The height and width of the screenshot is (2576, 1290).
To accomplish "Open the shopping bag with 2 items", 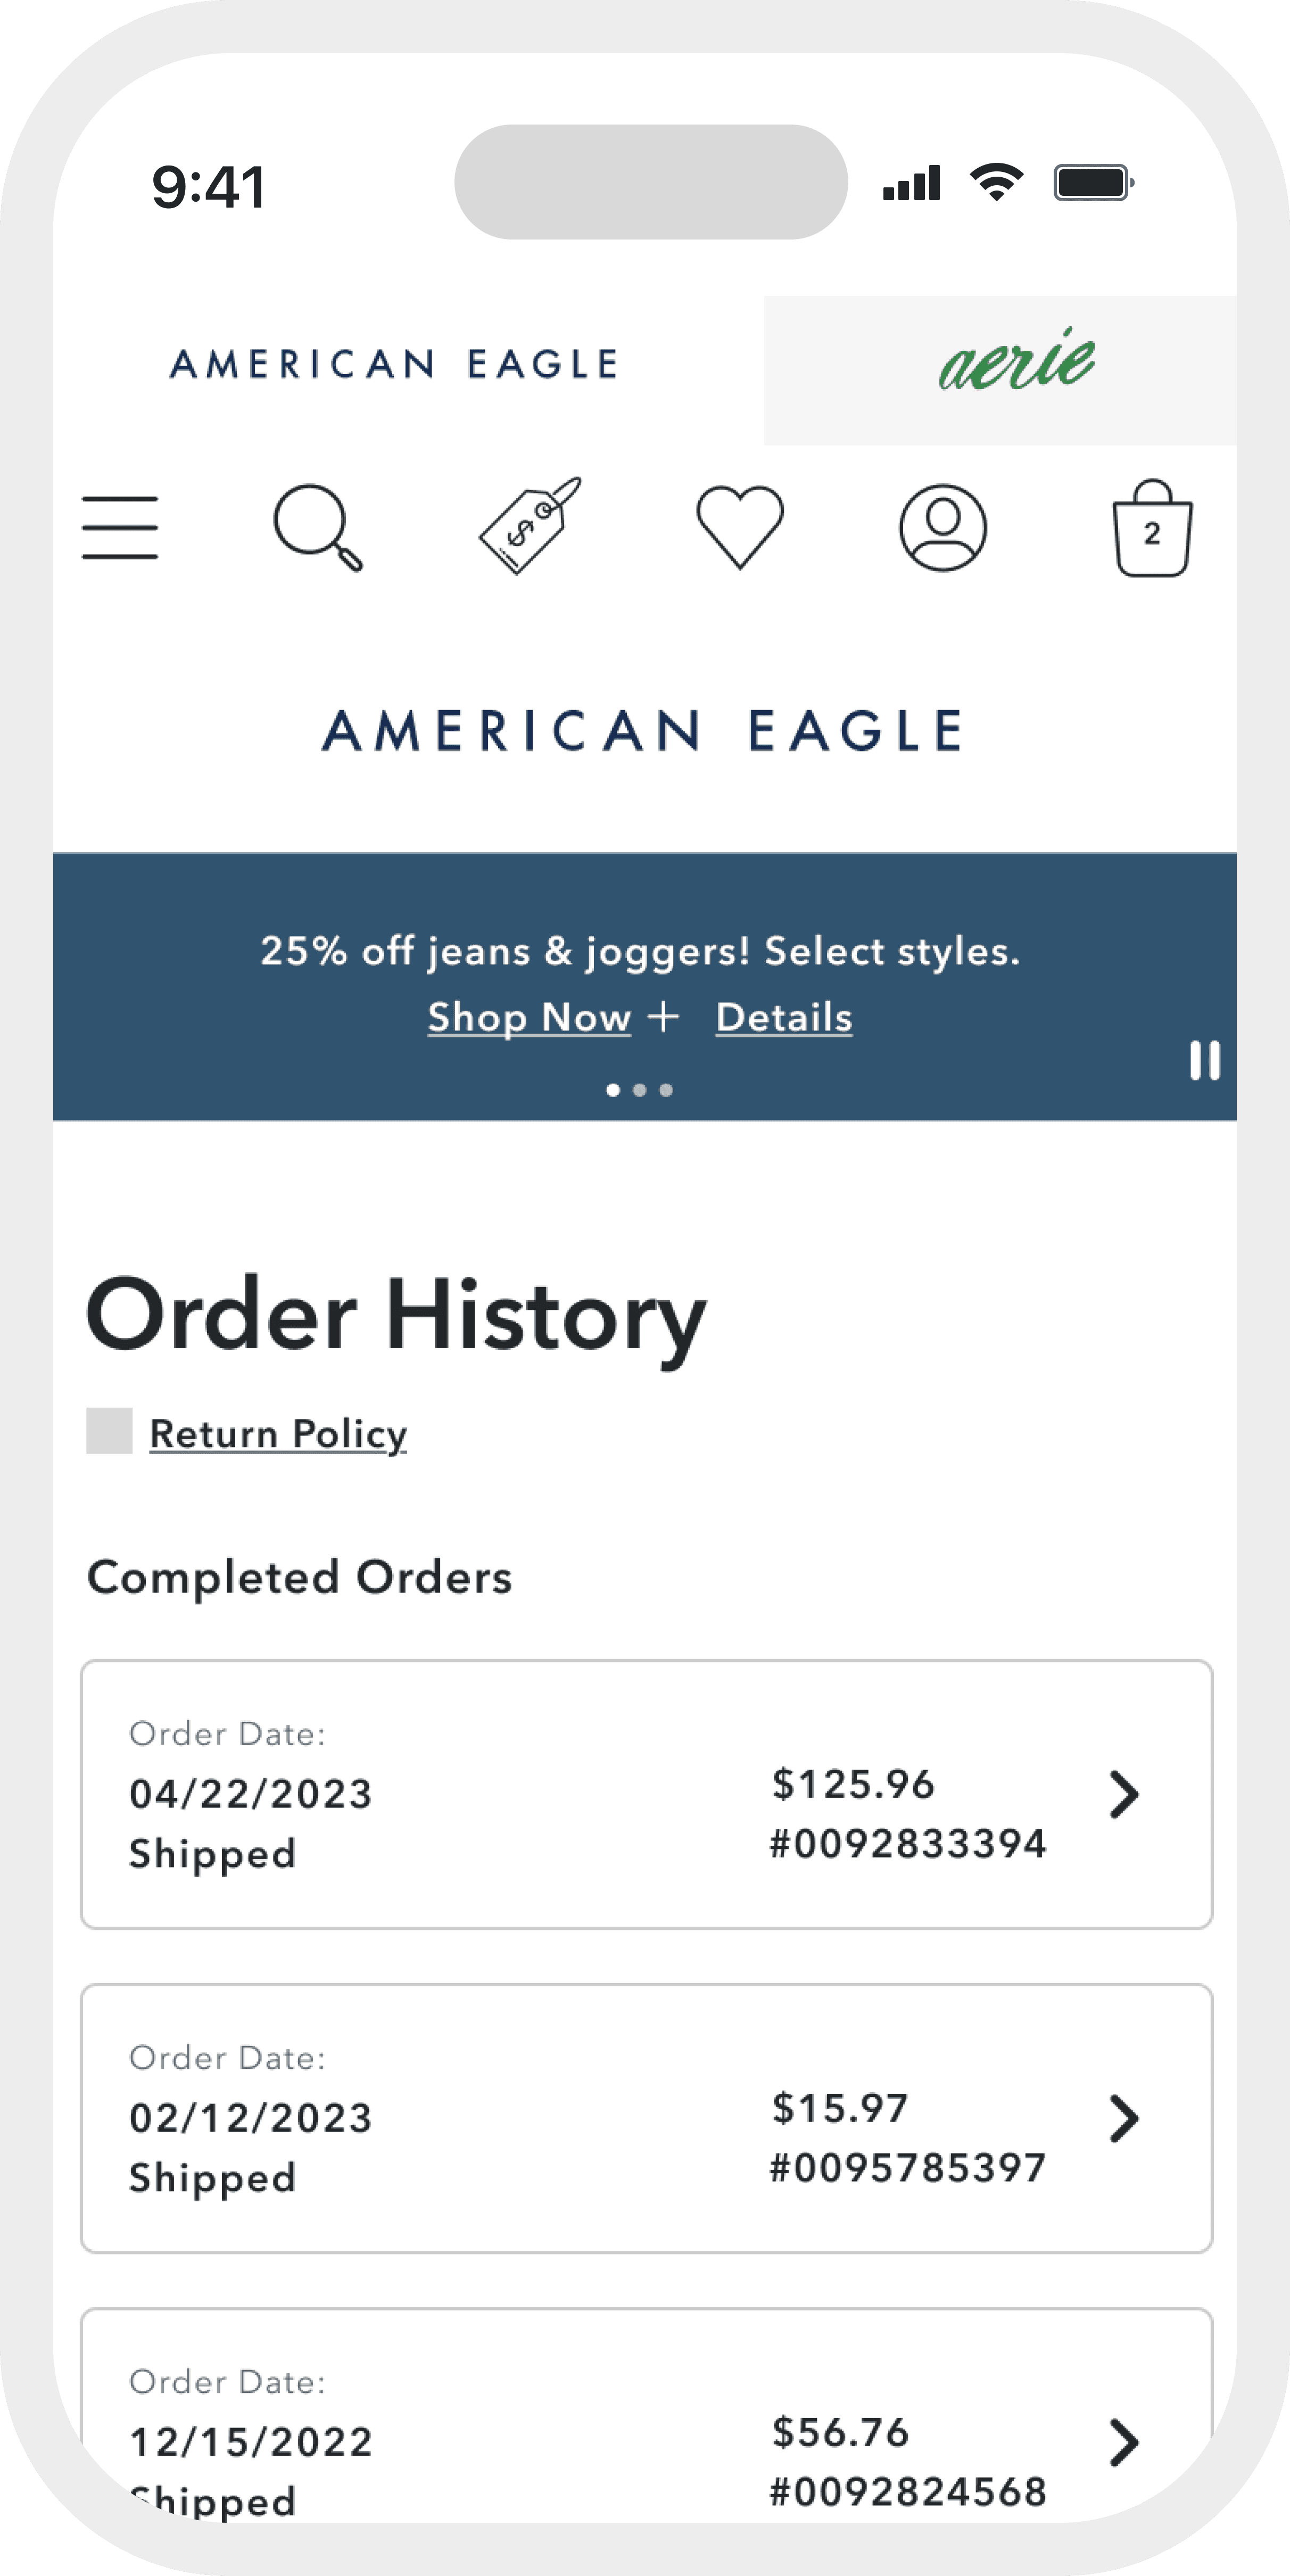I will 1152,528.
